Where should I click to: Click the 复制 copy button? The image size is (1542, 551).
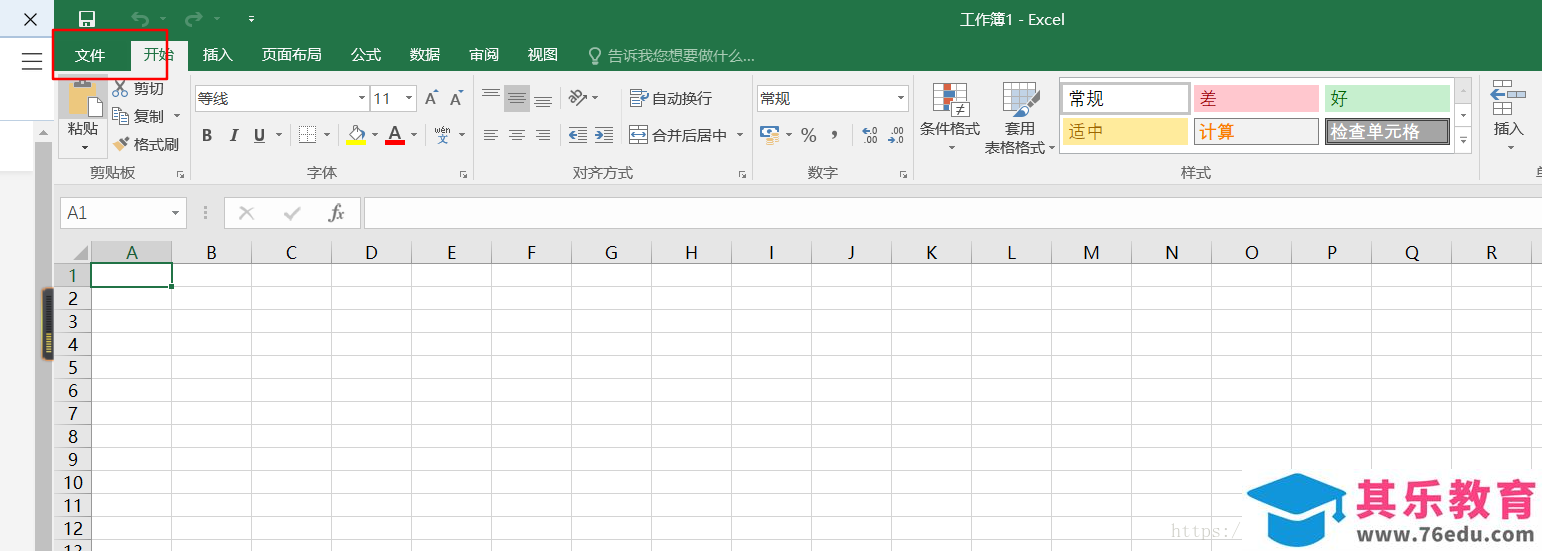point(139,116)
